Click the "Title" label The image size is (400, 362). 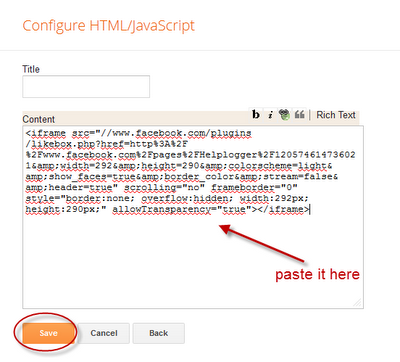[31, 69]
